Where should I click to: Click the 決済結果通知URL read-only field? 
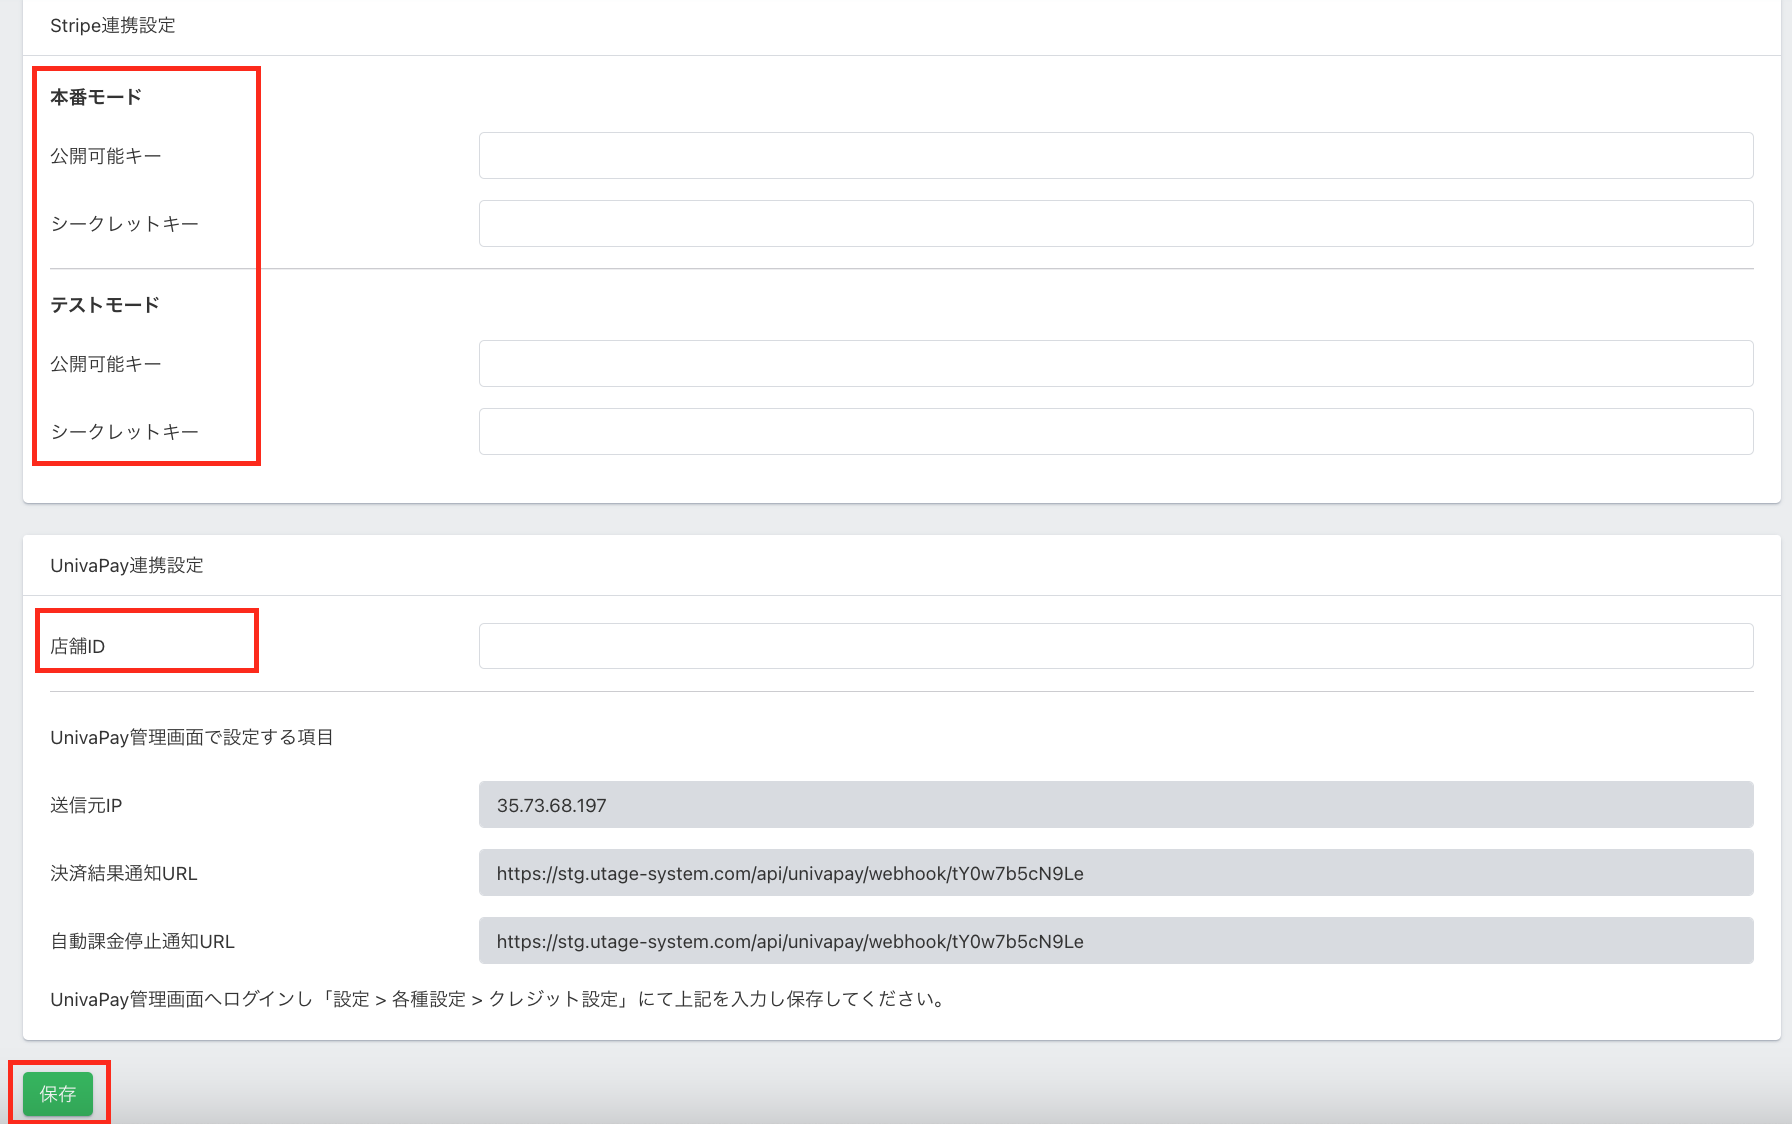(x=1115, y=873)
